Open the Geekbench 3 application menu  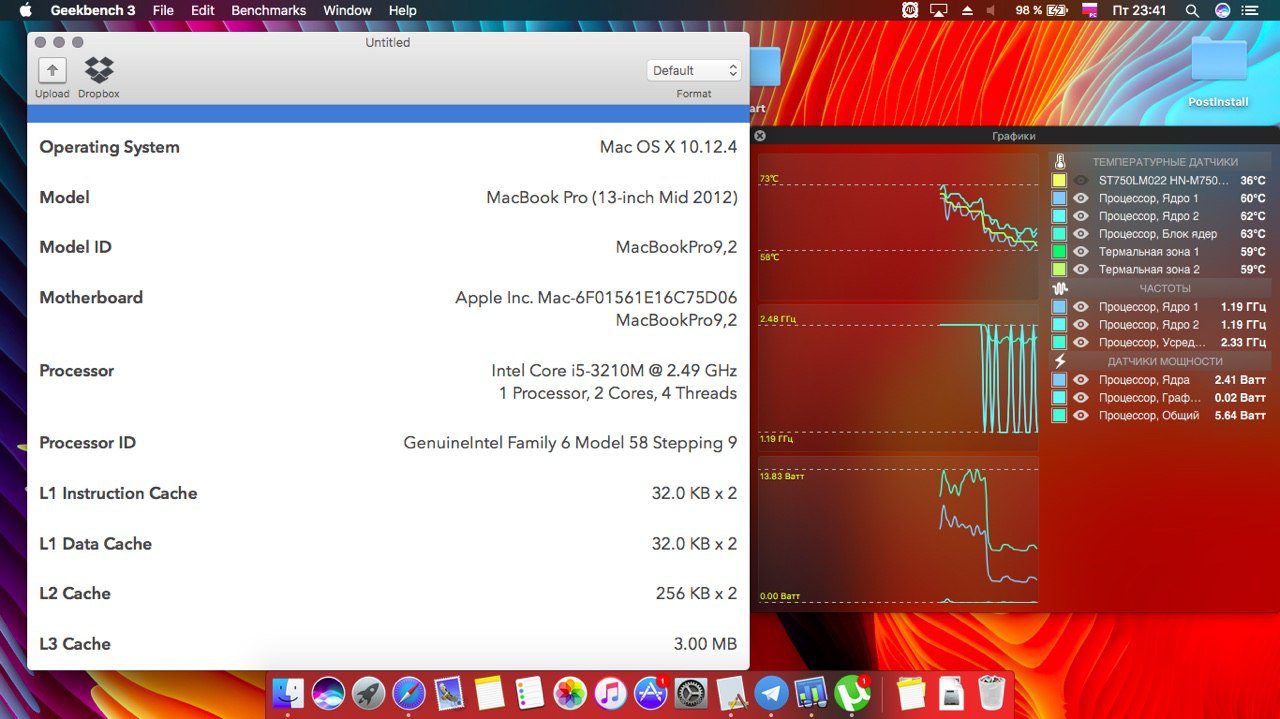click(x=93, y=10)
